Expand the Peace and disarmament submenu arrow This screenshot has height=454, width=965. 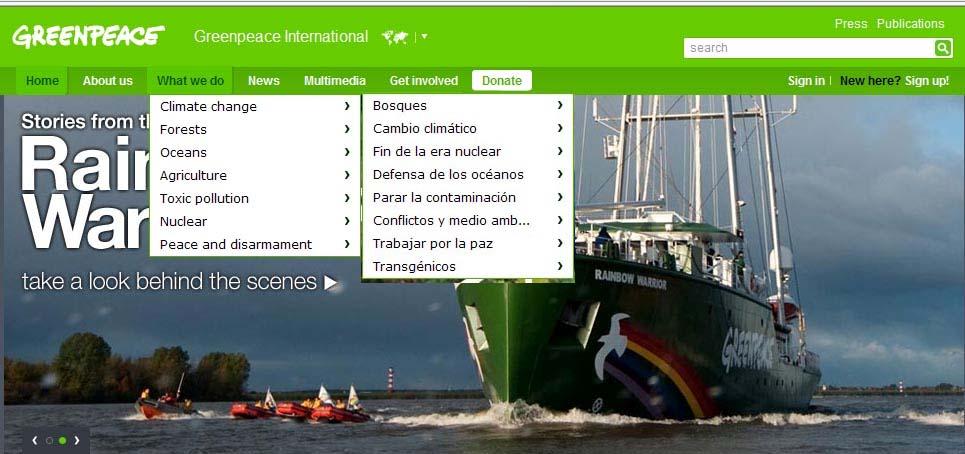click(347, 244)
